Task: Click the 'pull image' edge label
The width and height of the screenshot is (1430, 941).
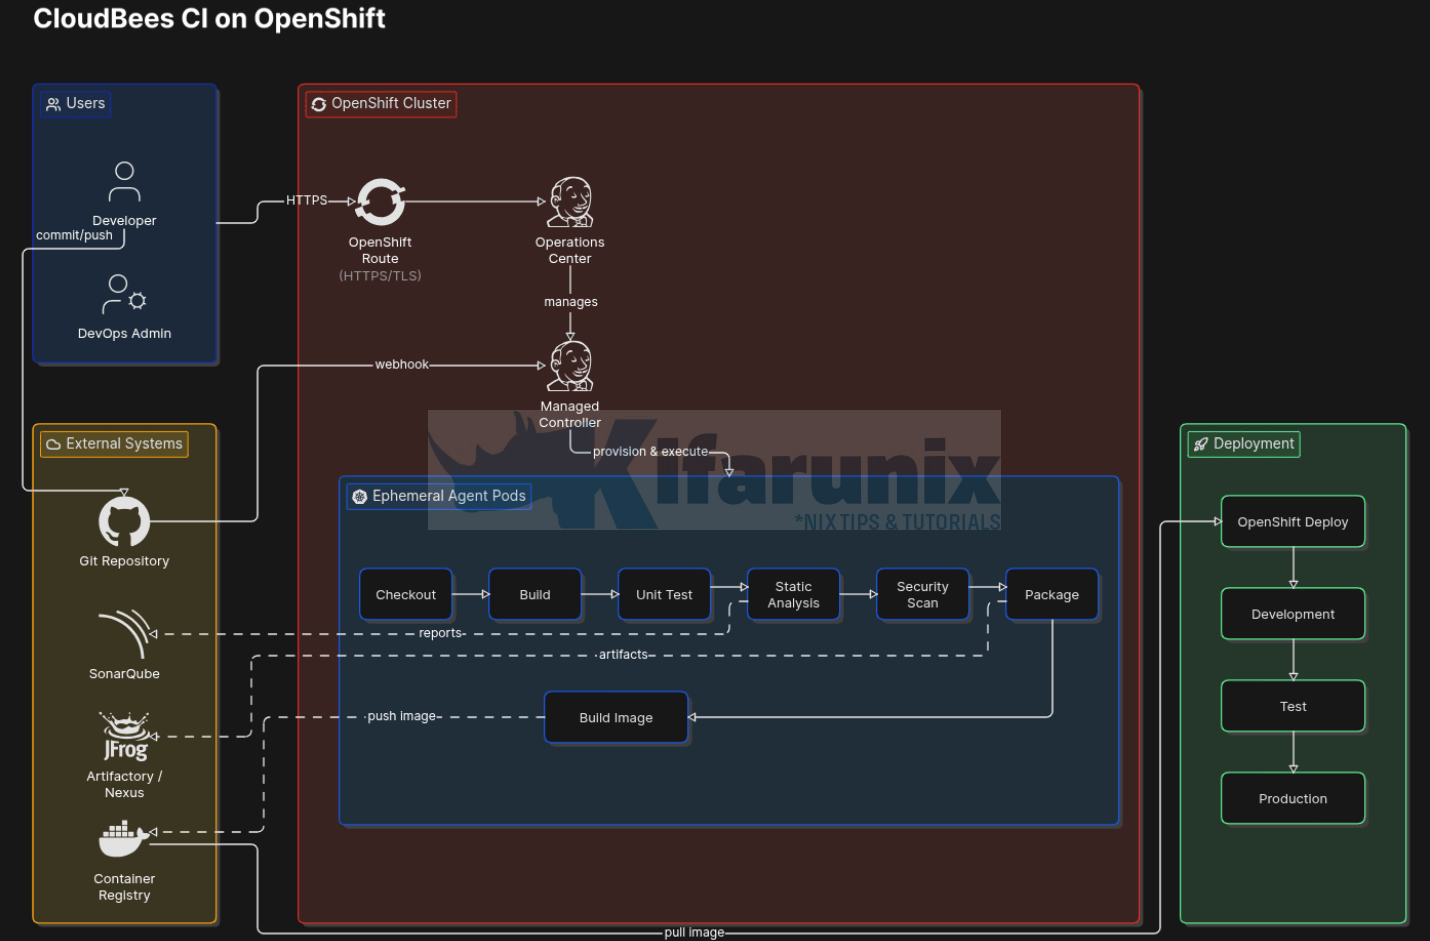Action: (695, 932)
